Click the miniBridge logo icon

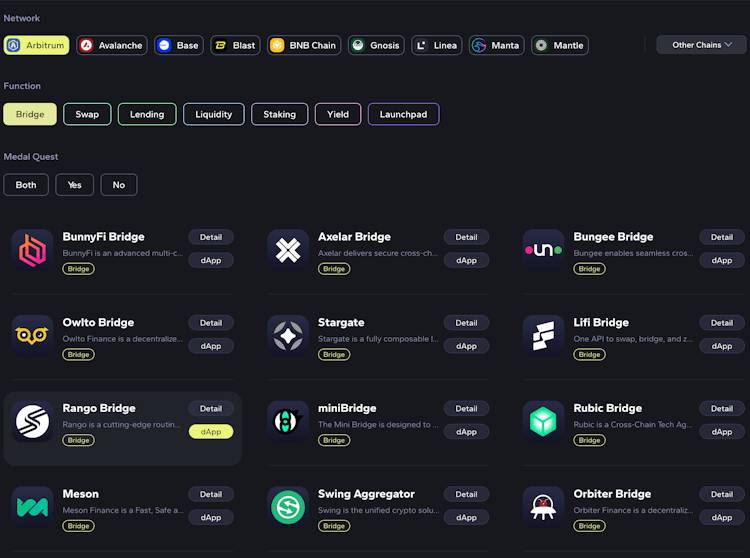[288, 421]
